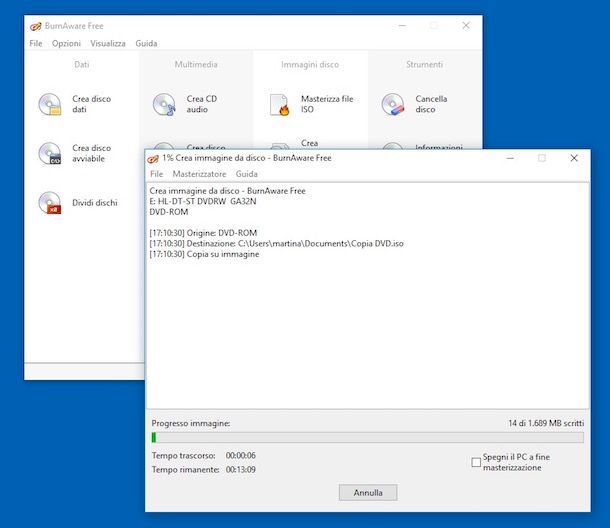Click Tempo trascorso value 00:00:06
The image size is (610, 528).
(241, 455)
